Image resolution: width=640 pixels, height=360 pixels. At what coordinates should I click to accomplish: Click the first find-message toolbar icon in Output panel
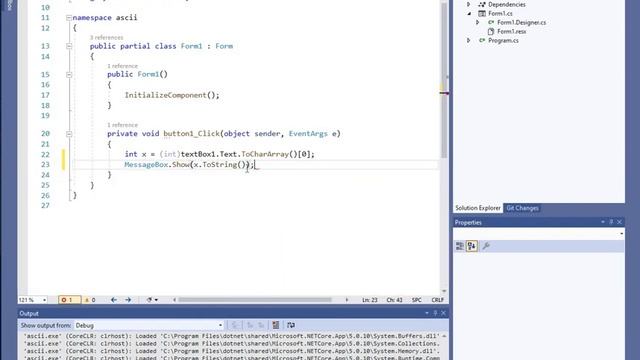coord(235,325)
